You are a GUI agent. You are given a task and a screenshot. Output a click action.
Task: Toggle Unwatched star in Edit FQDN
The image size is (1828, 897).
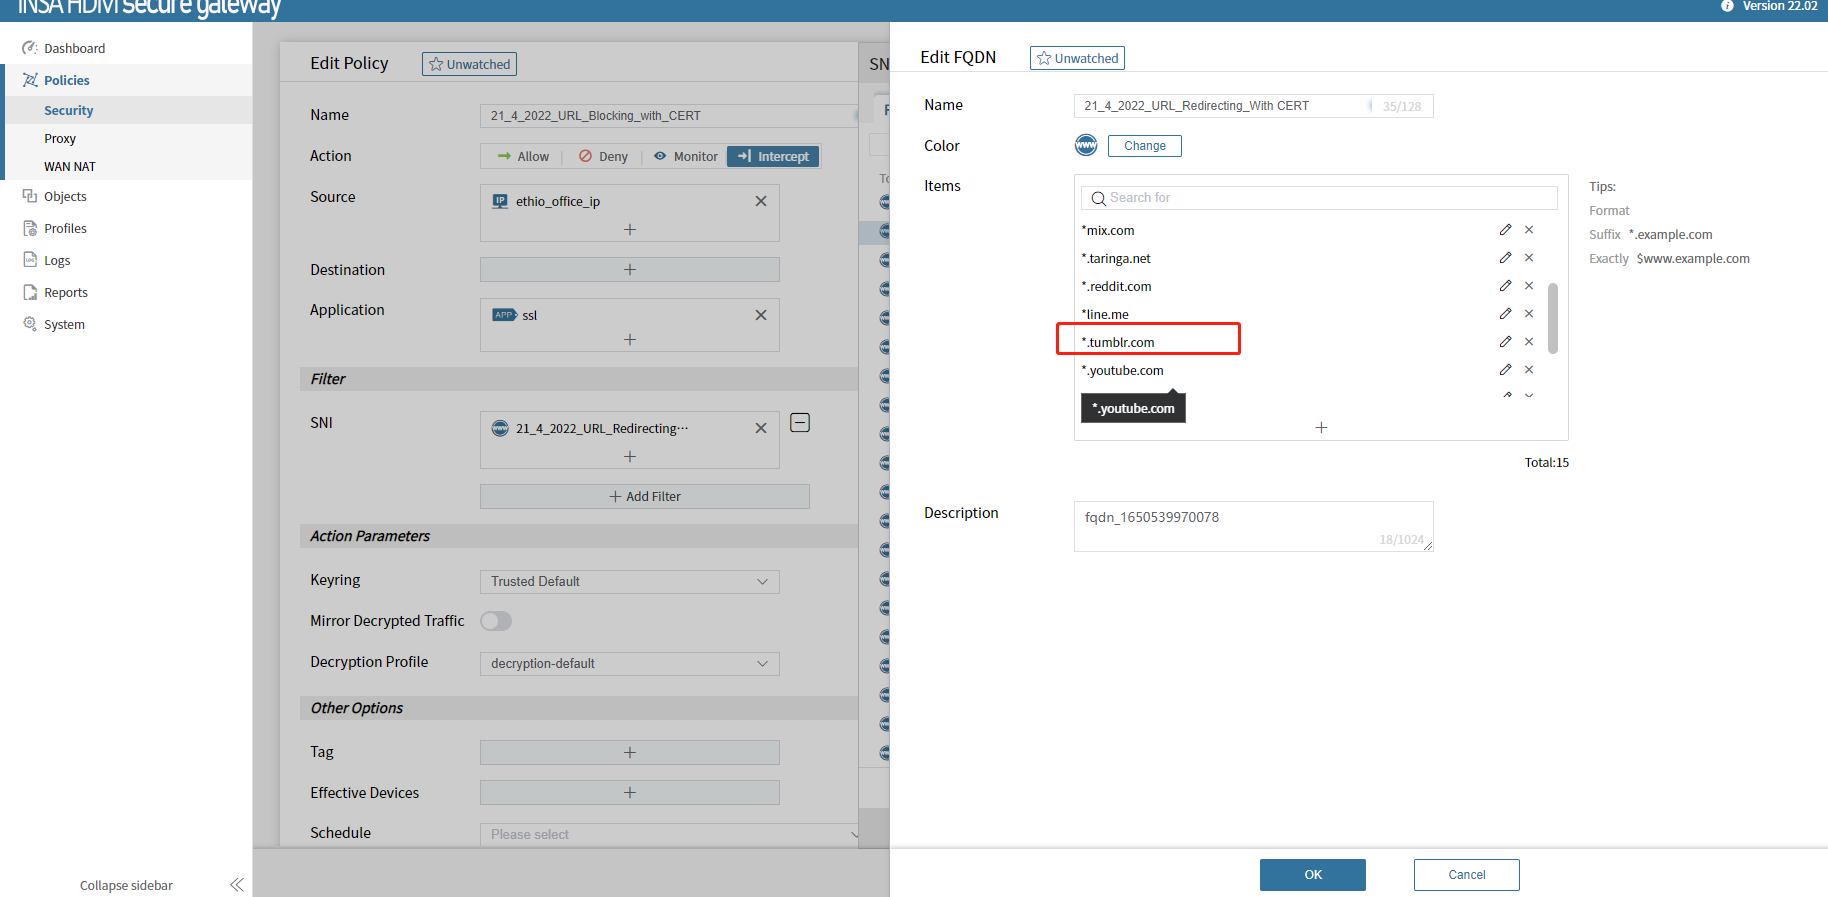(1077, 58)
